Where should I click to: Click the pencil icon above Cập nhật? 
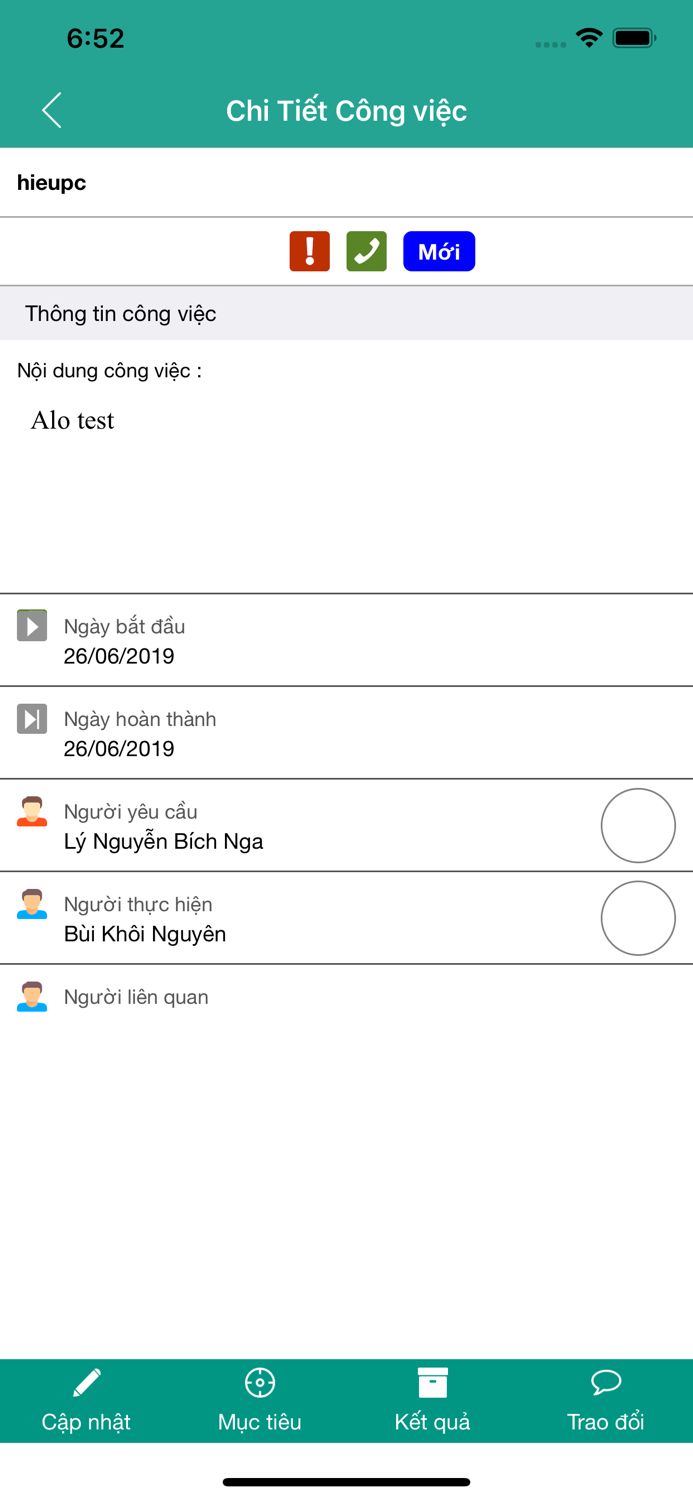[86, 1381]
